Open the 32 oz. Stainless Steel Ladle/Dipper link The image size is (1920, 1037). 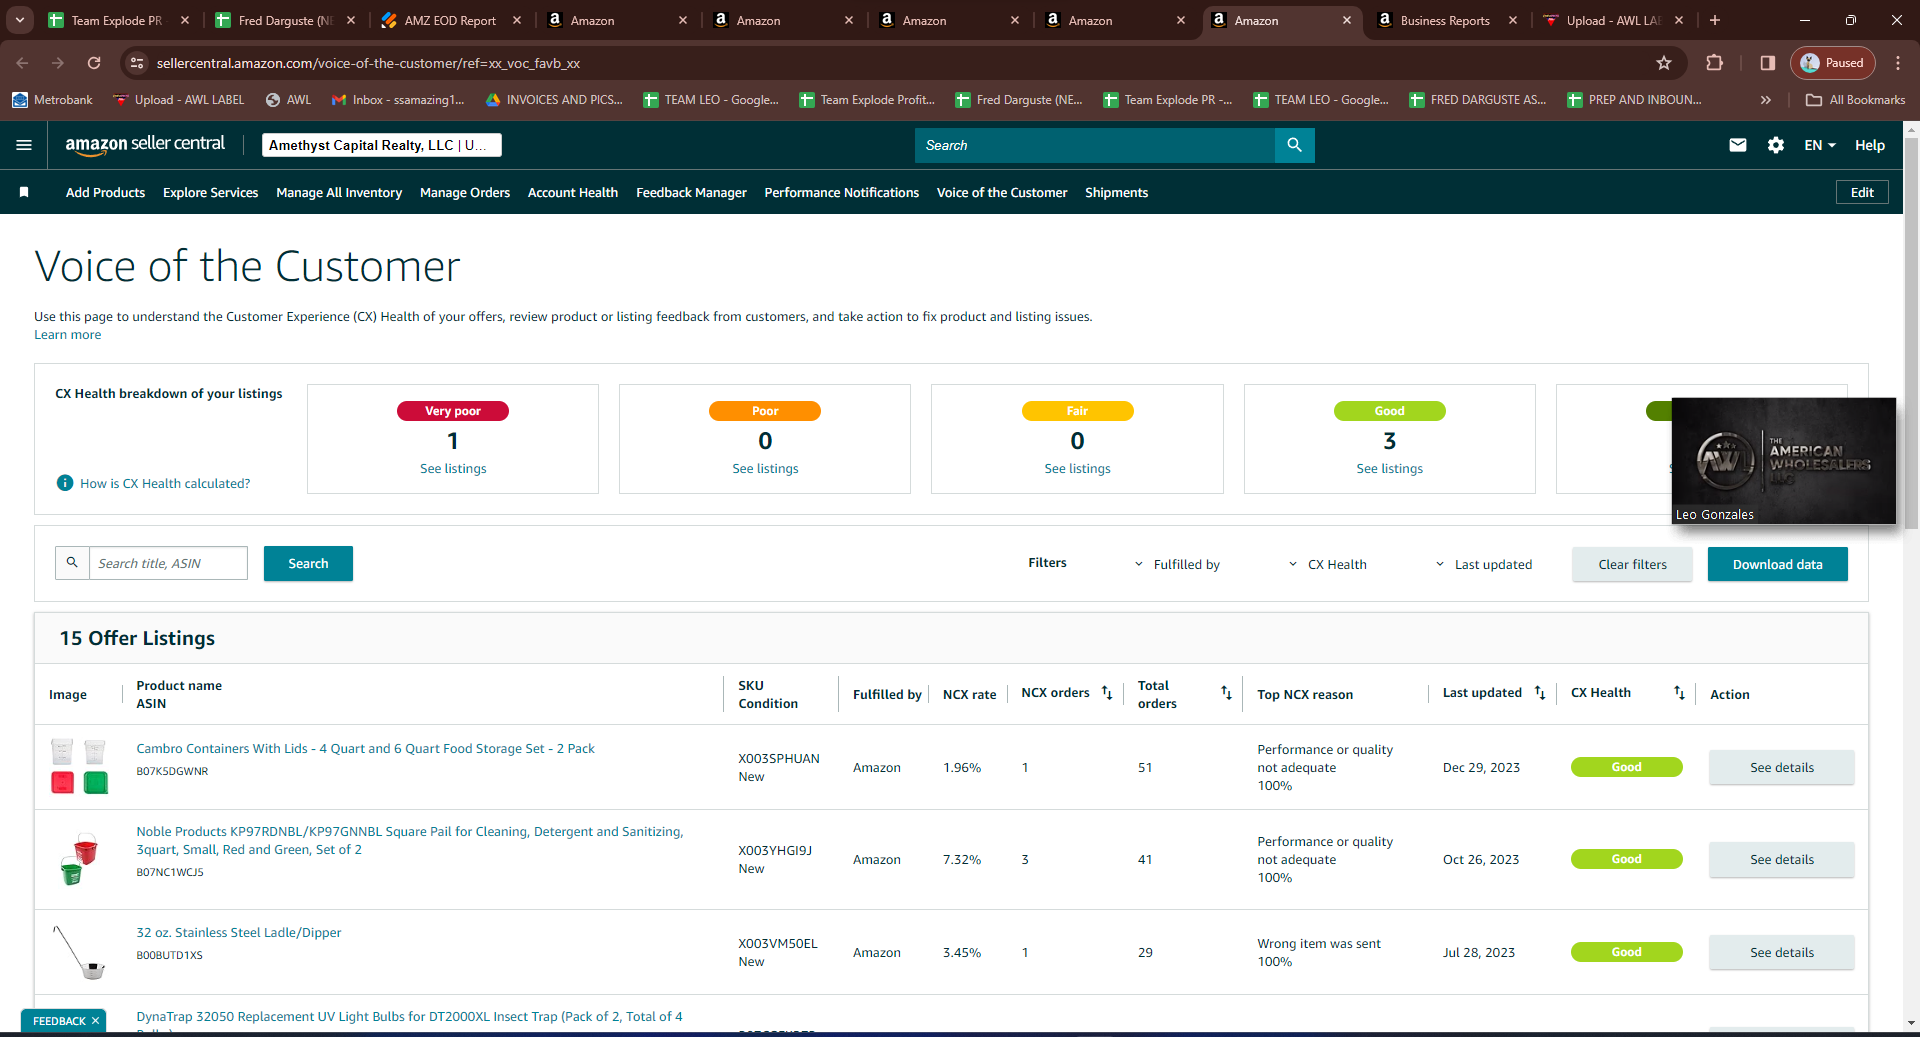tap(239, 932)
